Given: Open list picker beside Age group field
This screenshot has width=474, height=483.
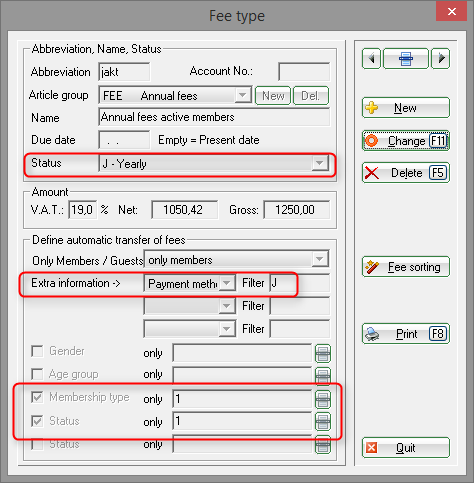Looking at the screenshot, I should pos(323,376).
